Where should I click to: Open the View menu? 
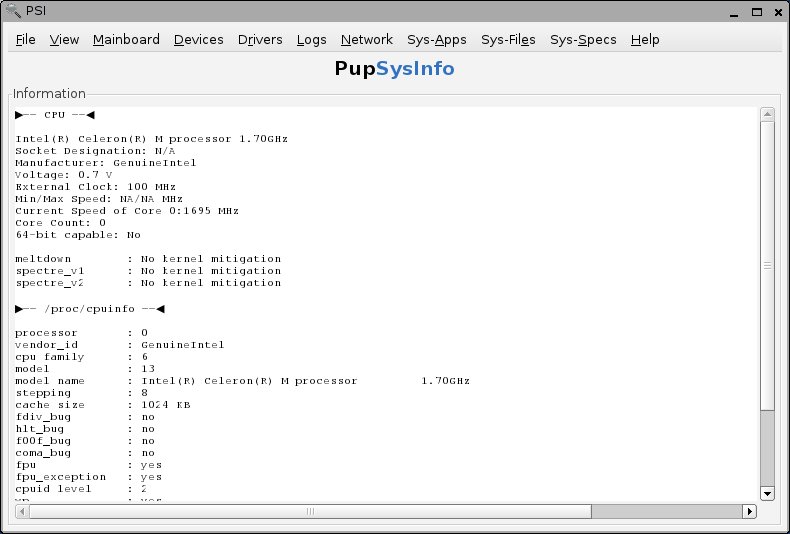coord(64,39)
